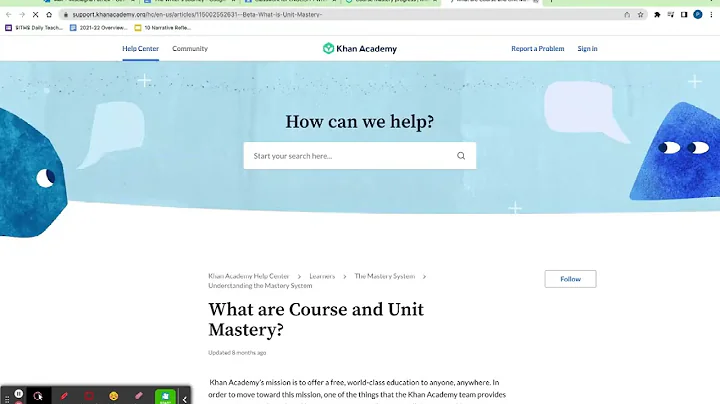Open the share icon in the address bar
The image size is (720, 404).
pos(627,15)
